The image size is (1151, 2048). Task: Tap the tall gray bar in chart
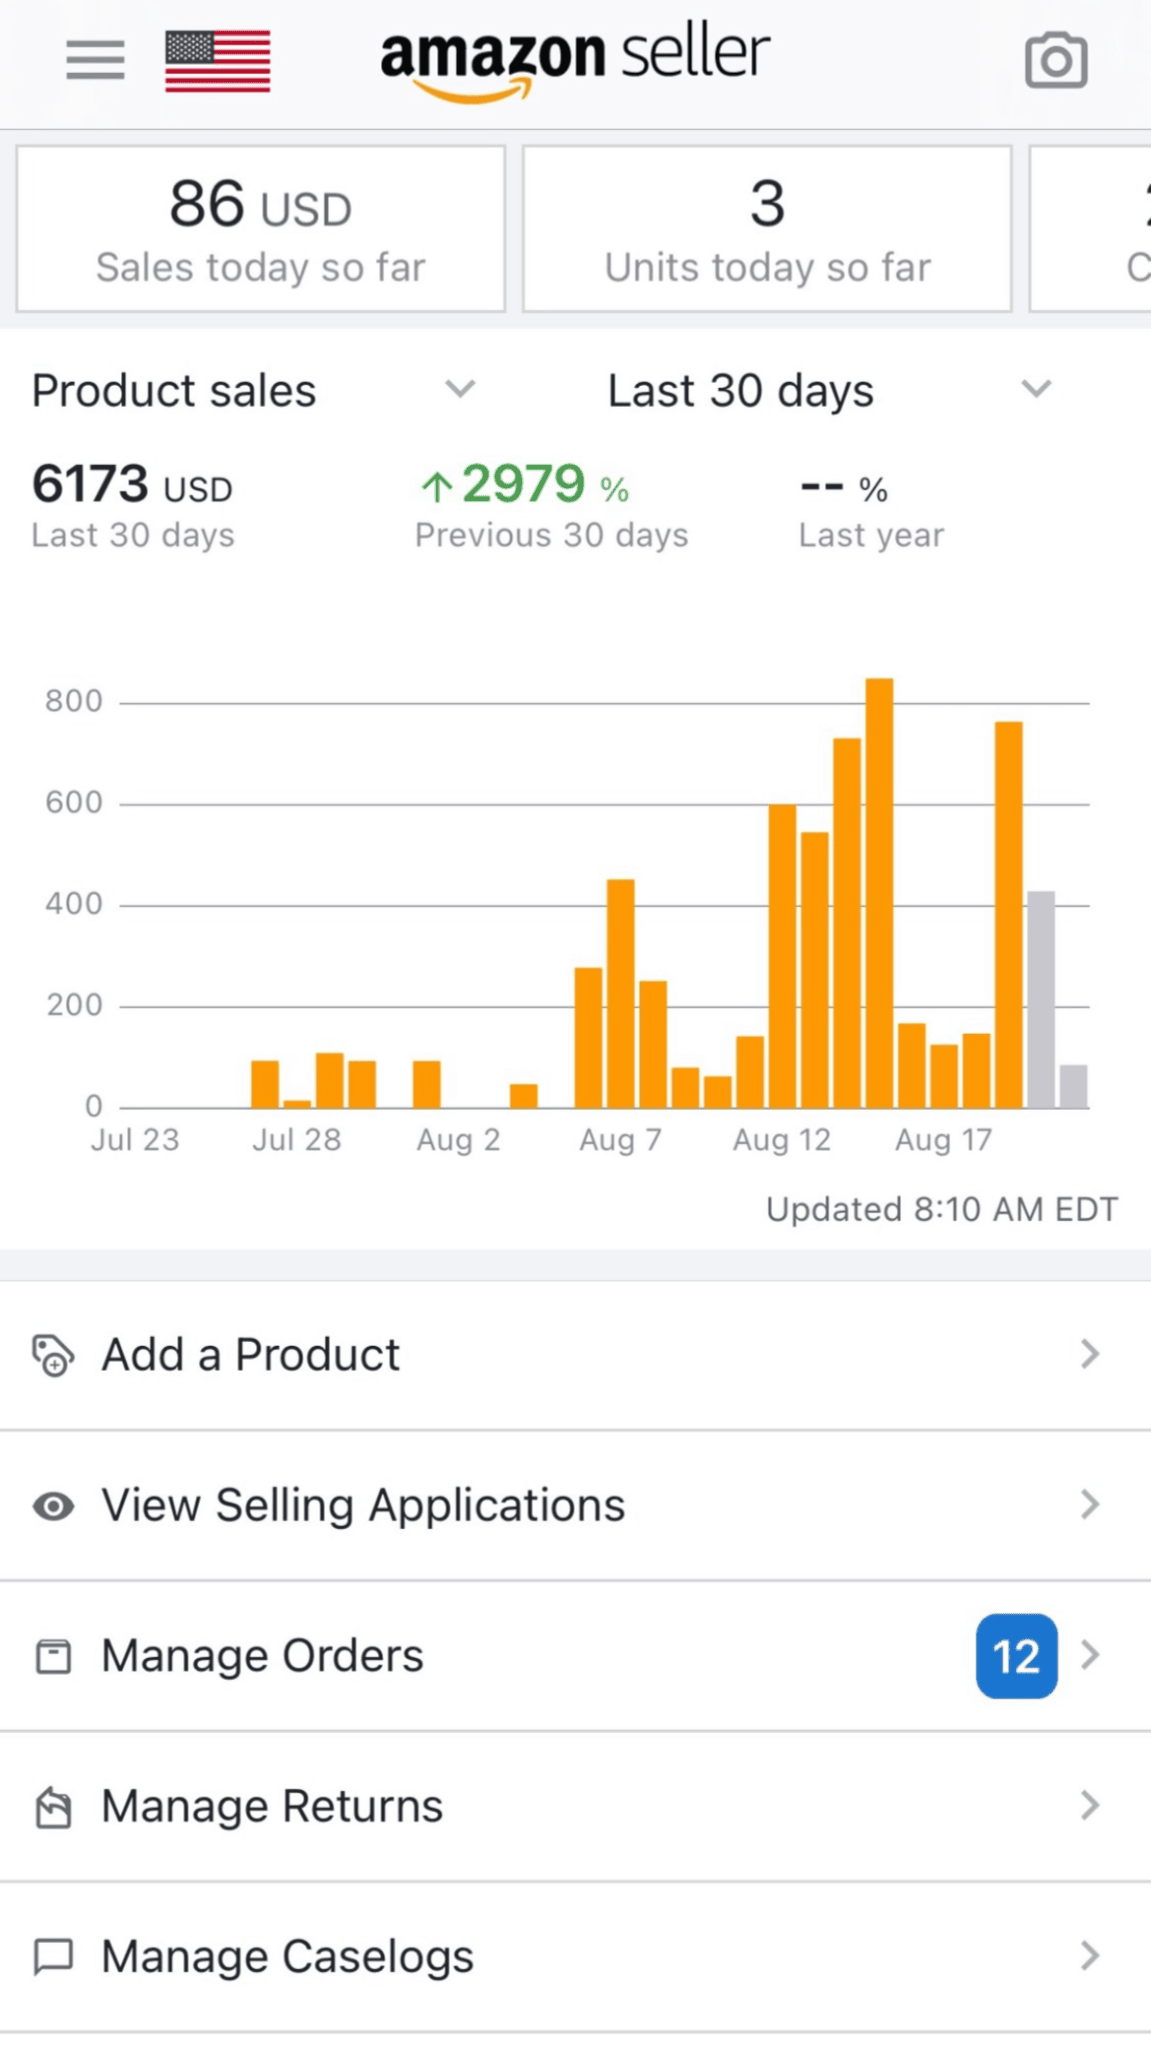pyautogui.click(x=1041, y=998)
